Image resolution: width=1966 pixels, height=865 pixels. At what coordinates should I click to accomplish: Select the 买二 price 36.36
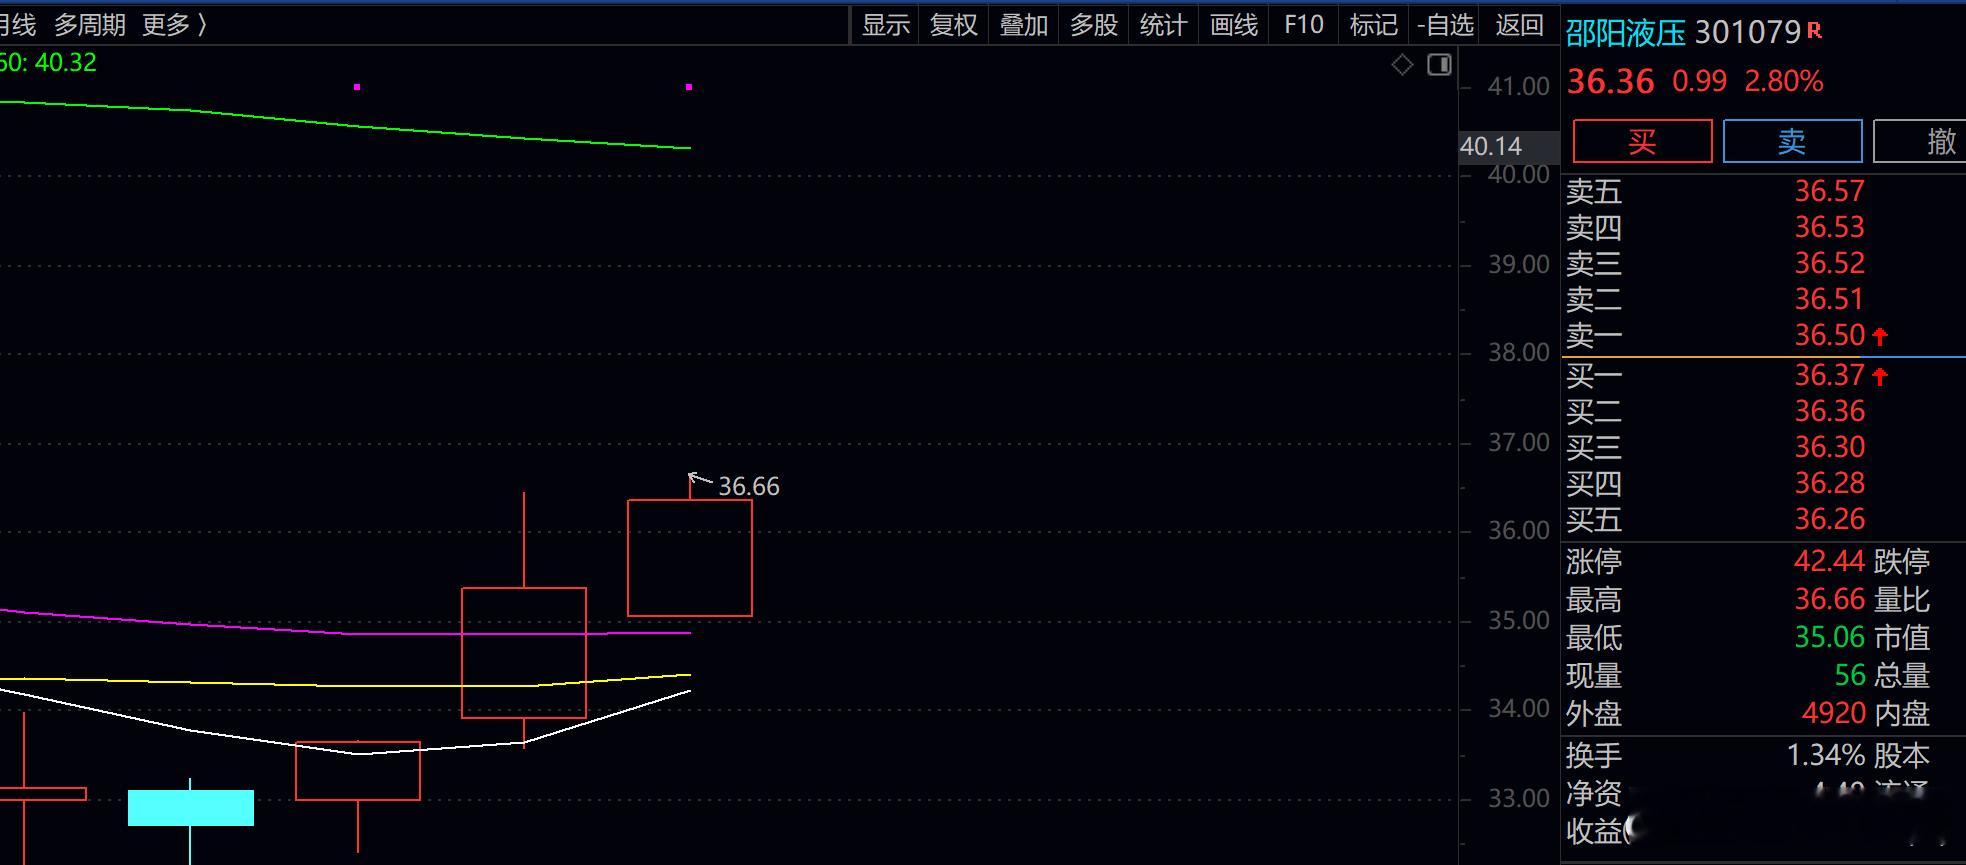1829,411
